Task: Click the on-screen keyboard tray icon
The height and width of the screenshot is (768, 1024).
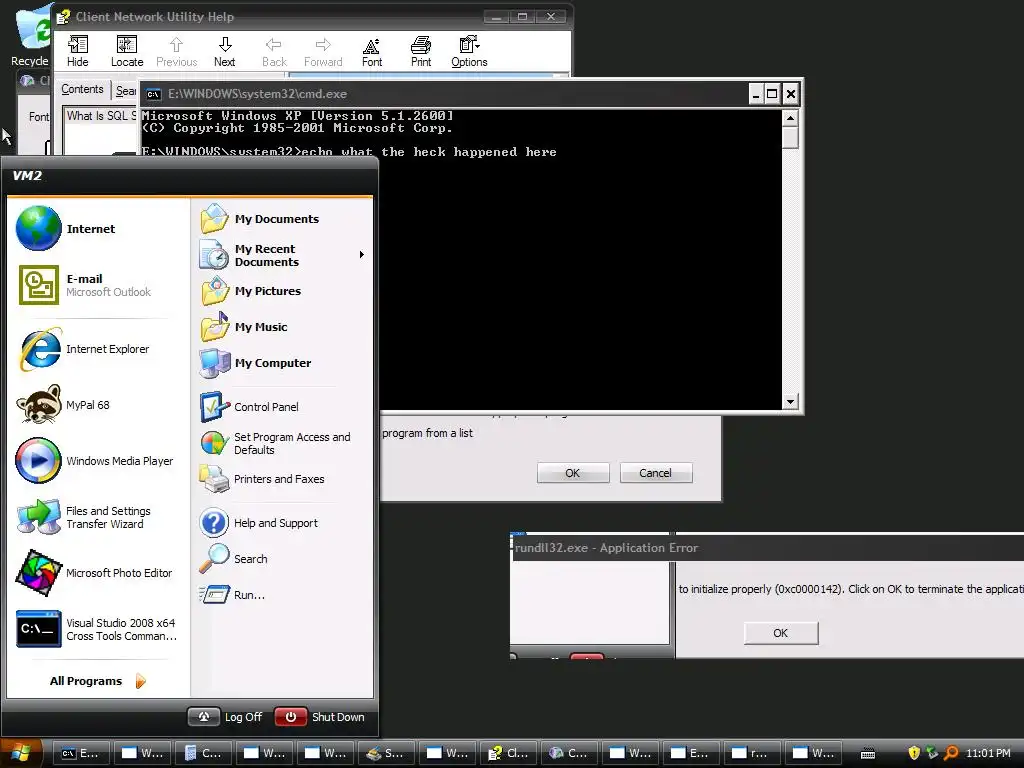Action: coord(868,754)
